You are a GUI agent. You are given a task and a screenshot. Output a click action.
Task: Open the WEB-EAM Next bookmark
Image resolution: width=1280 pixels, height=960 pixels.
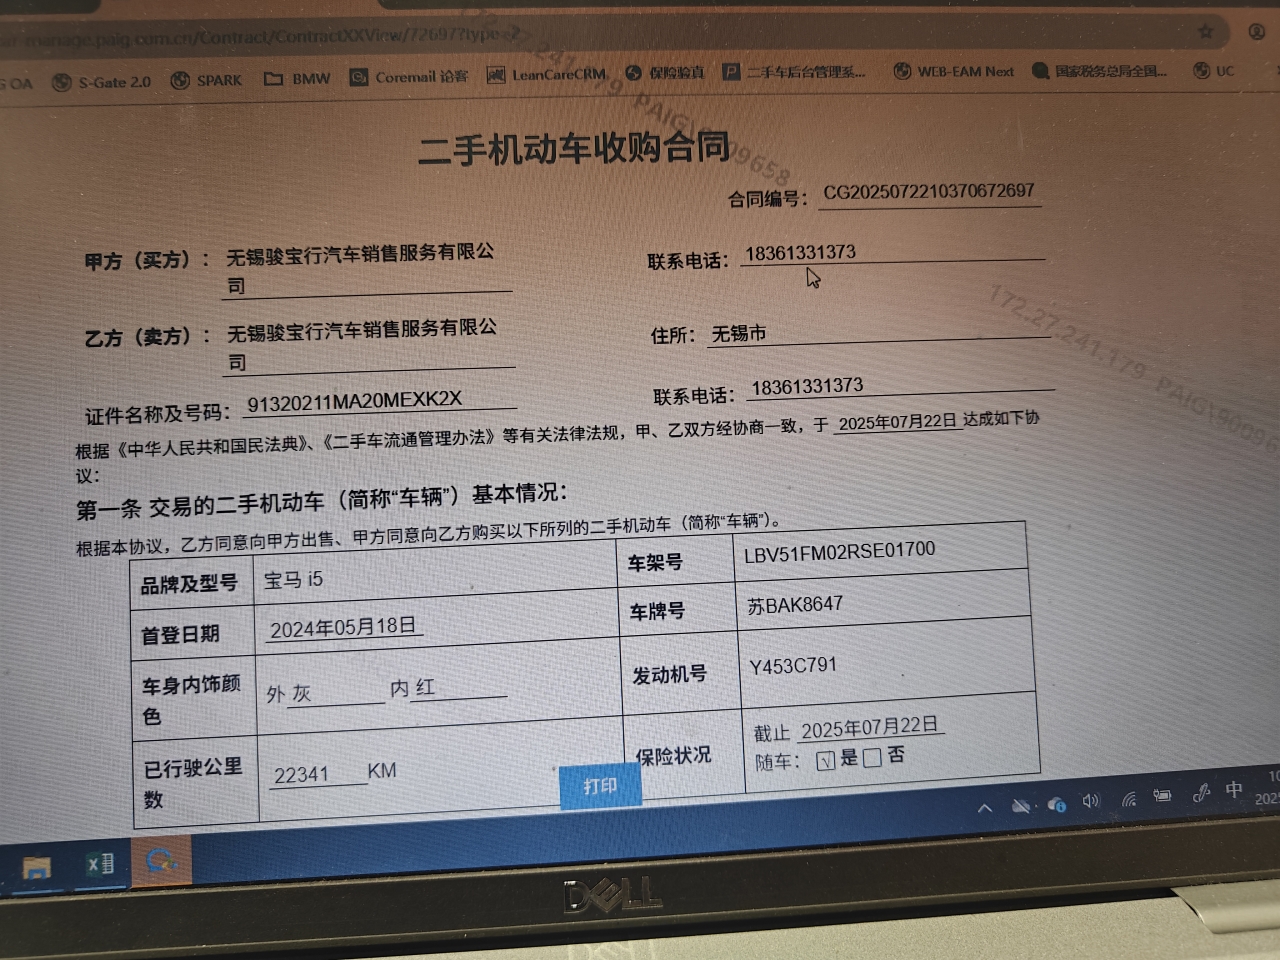tap(954, 71)
